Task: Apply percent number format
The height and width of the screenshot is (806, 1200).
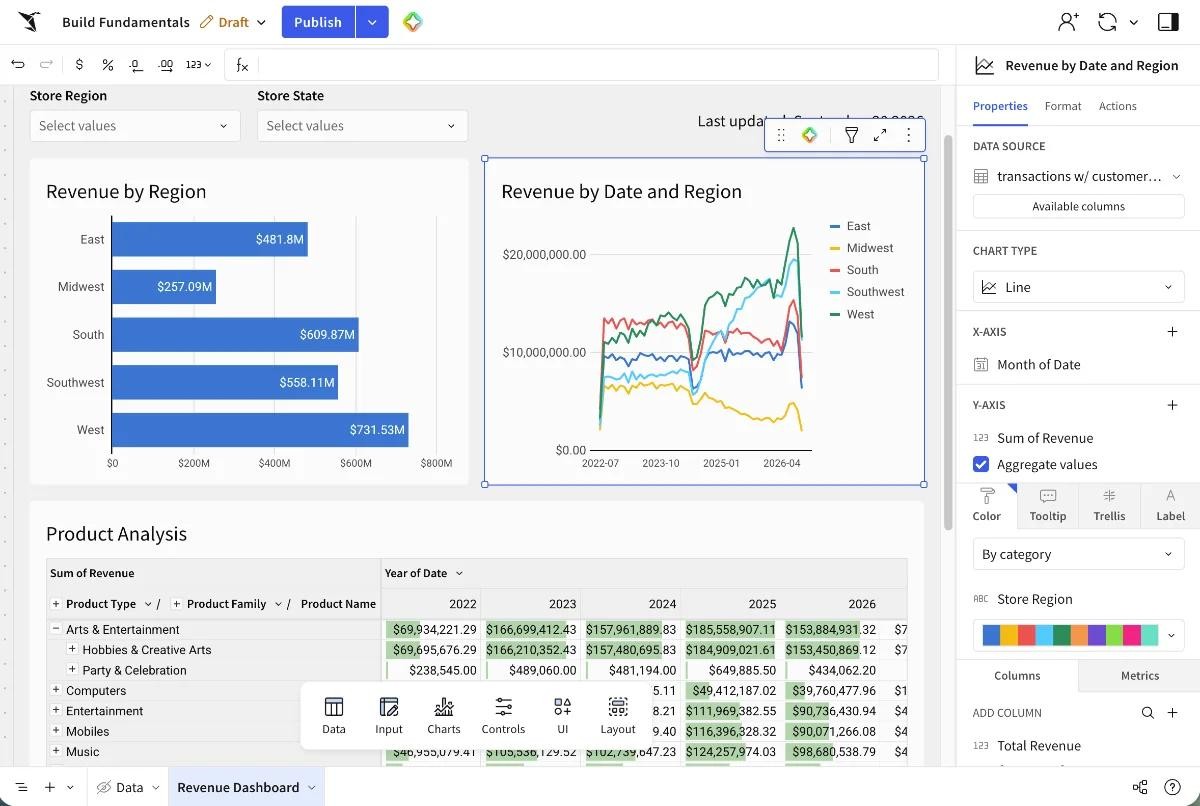Action: click(107, 64)
